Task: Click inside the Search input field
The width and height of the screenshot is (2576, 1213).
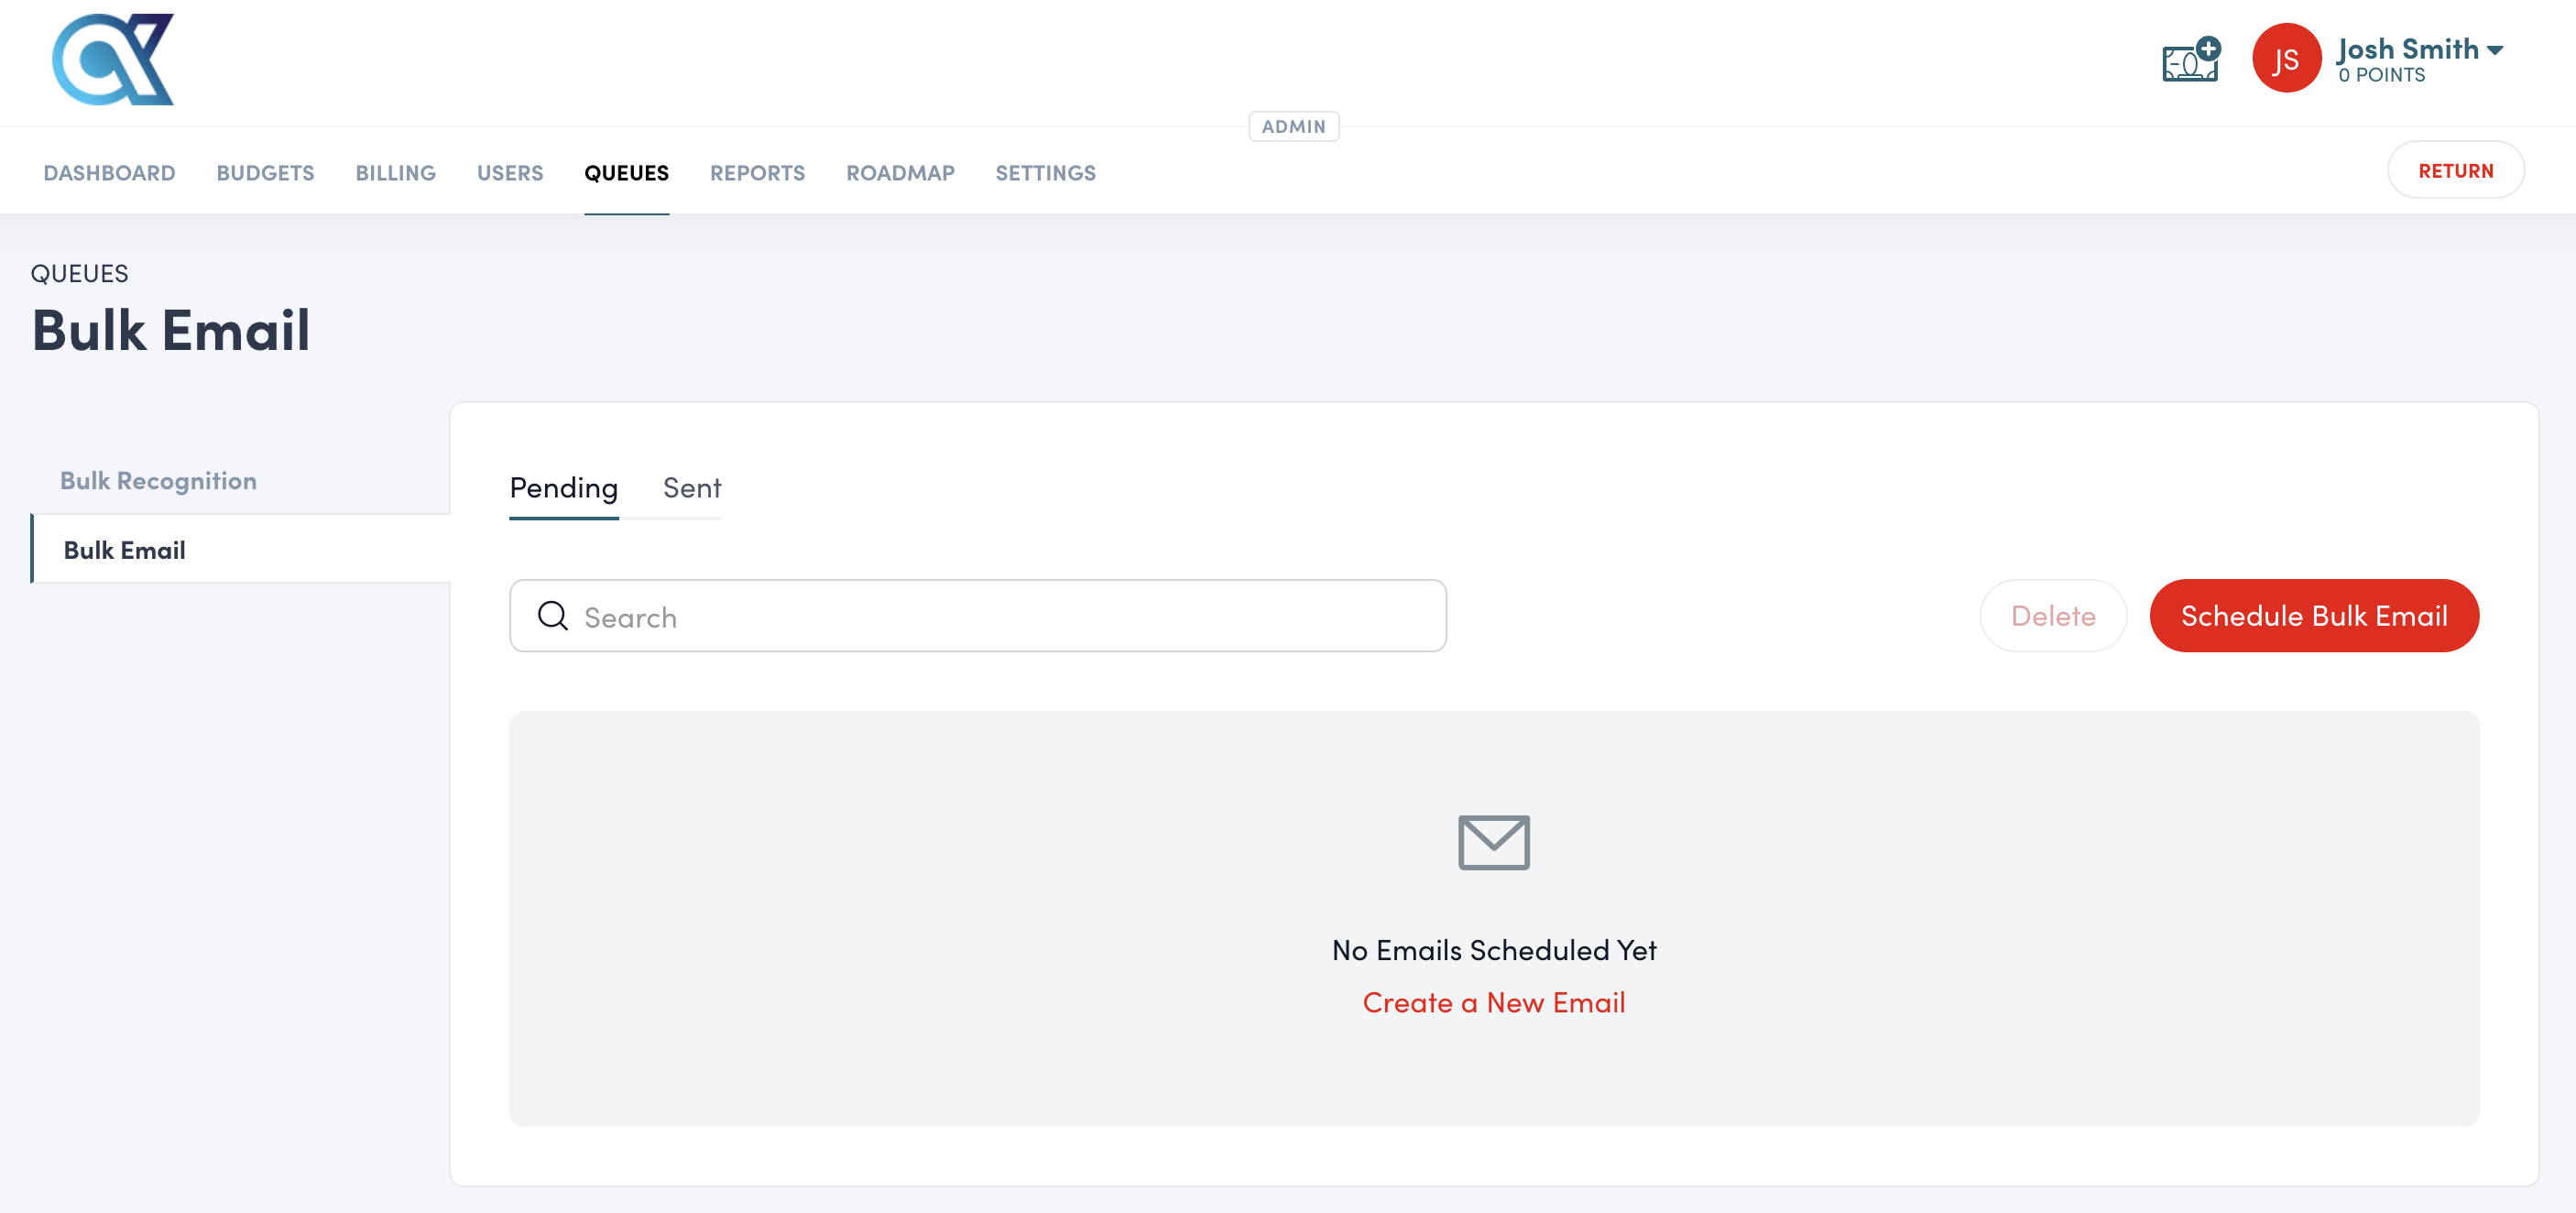Action: coord(900,616)
